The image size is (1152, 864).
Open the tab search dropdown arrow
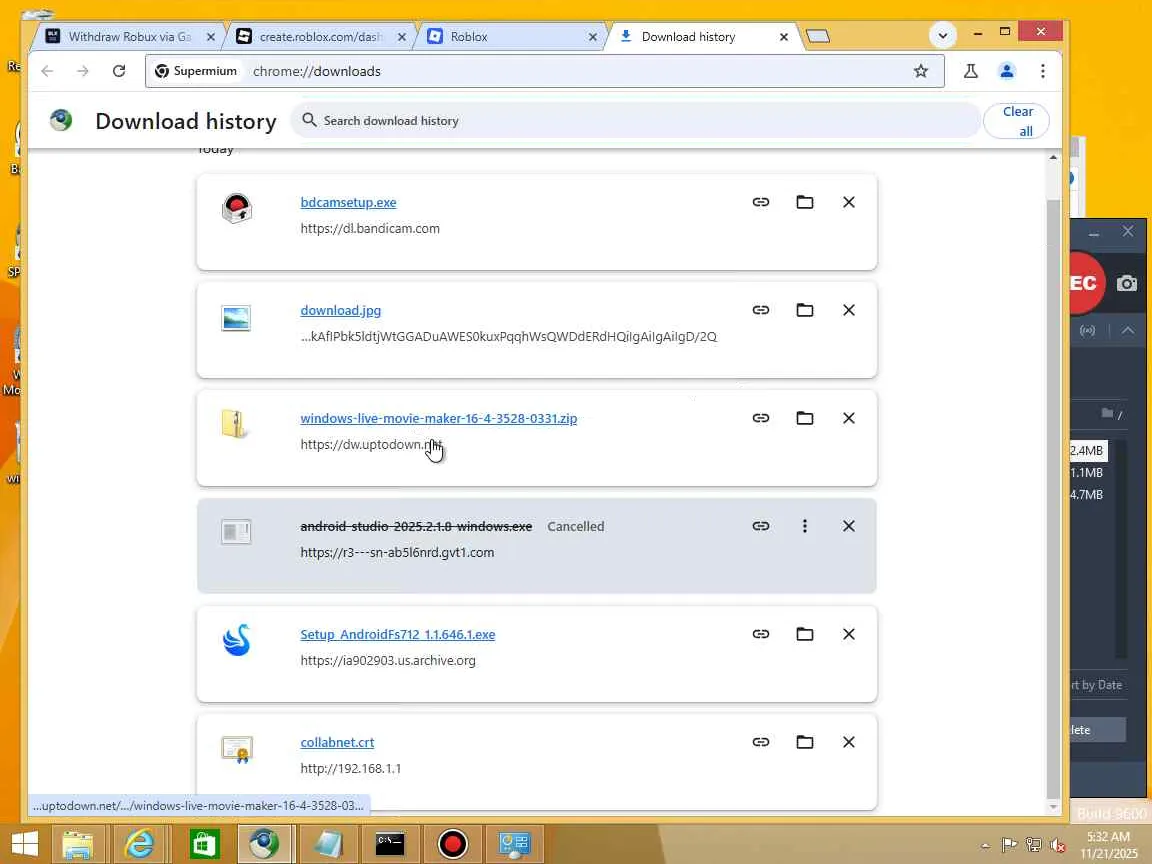point(943,35)
